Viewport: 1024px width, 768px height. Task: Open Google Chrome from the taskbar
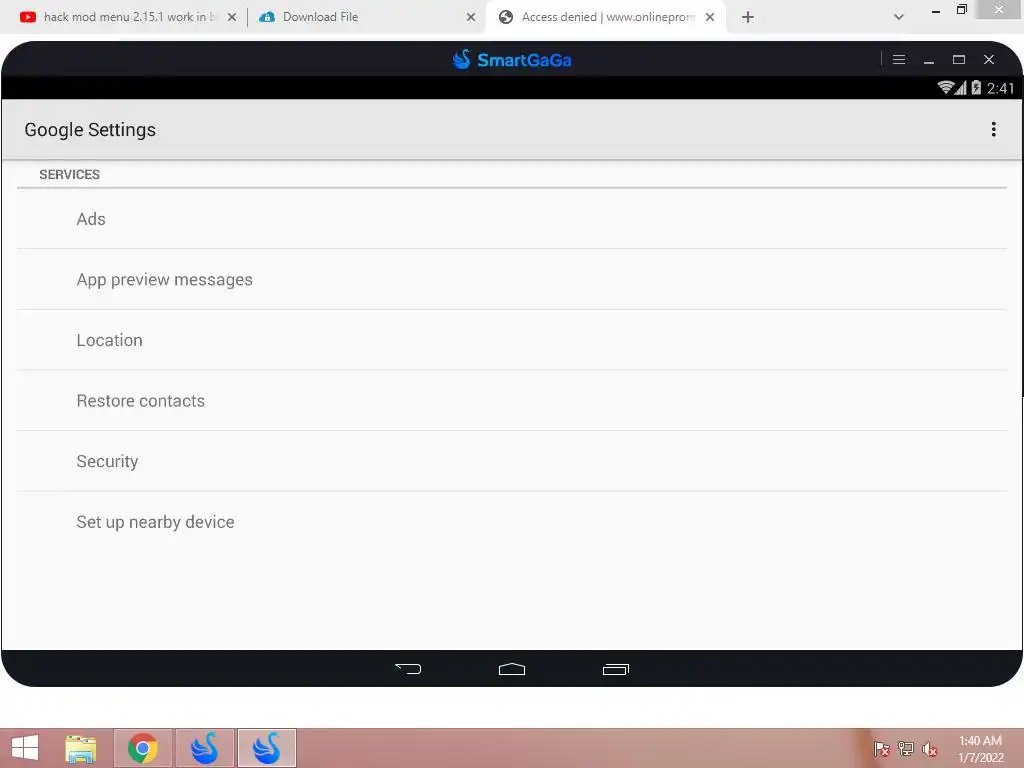point(142,748)
